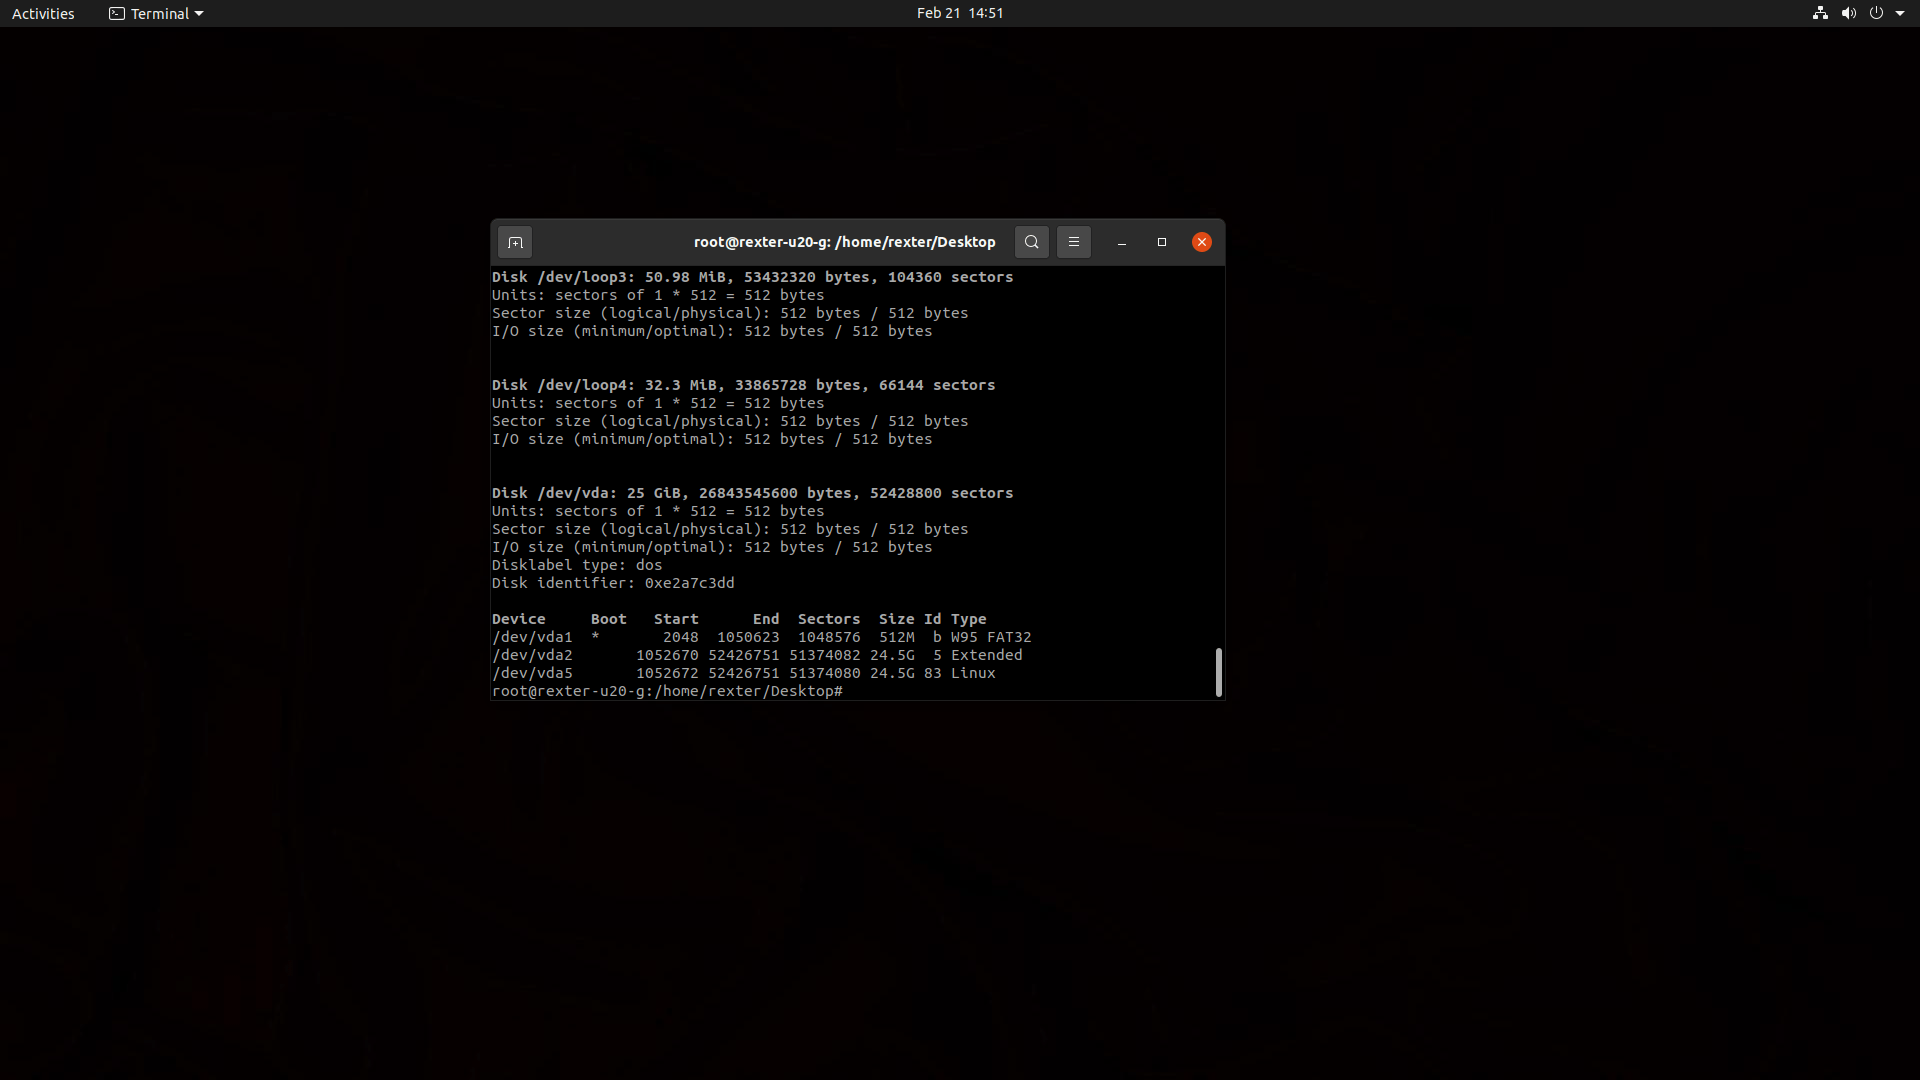Click the terminal scrollbar handle
1920x1080 pixels.
tap(1218, 672)
